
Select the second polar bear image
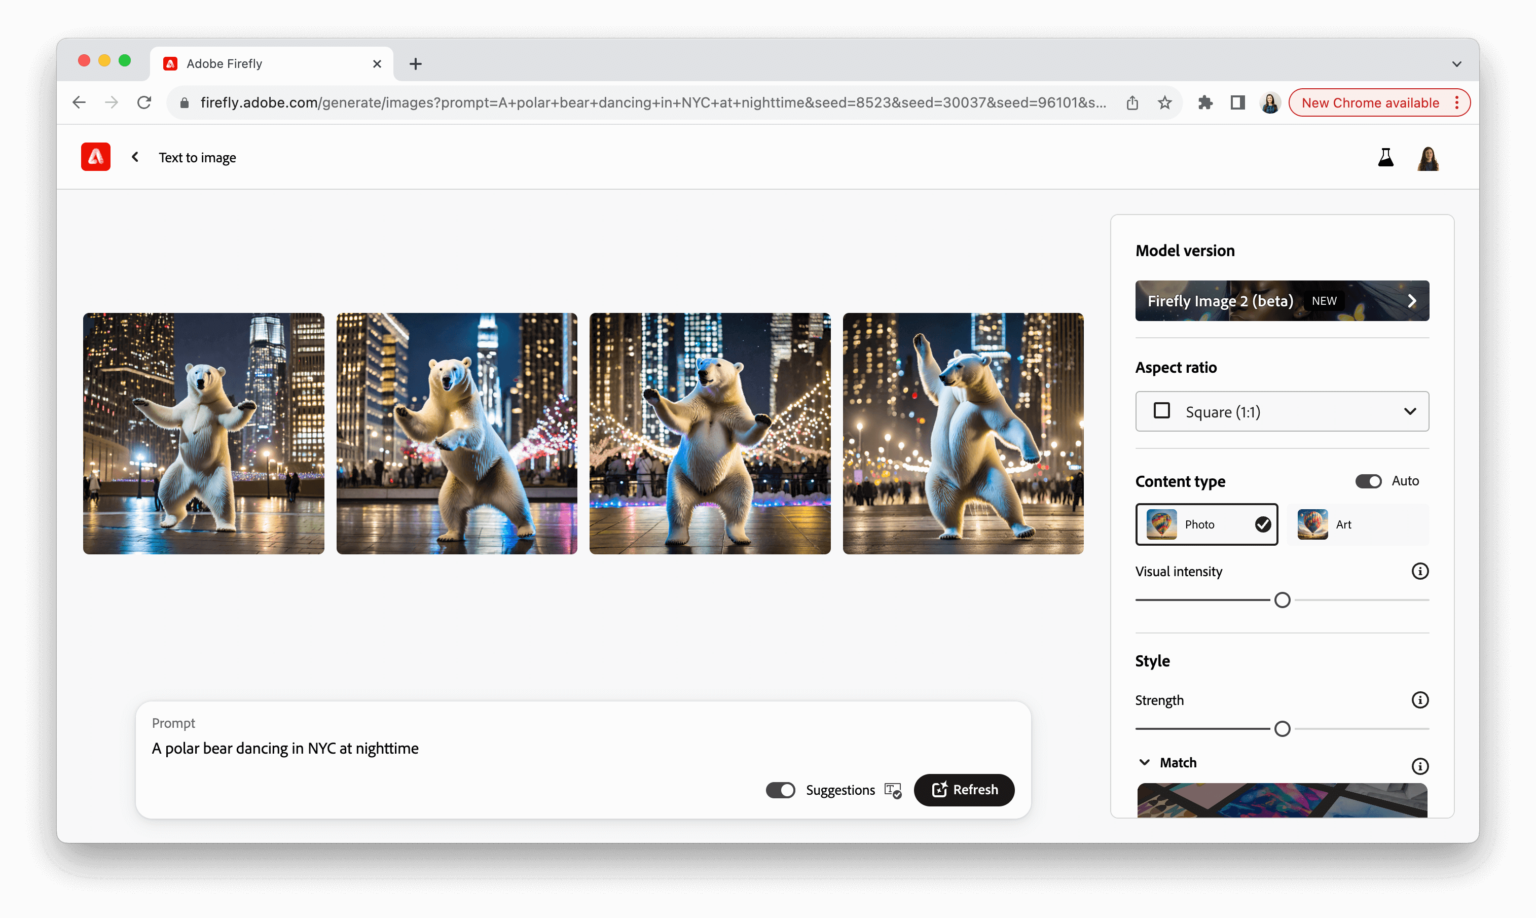tap(456, 433)
